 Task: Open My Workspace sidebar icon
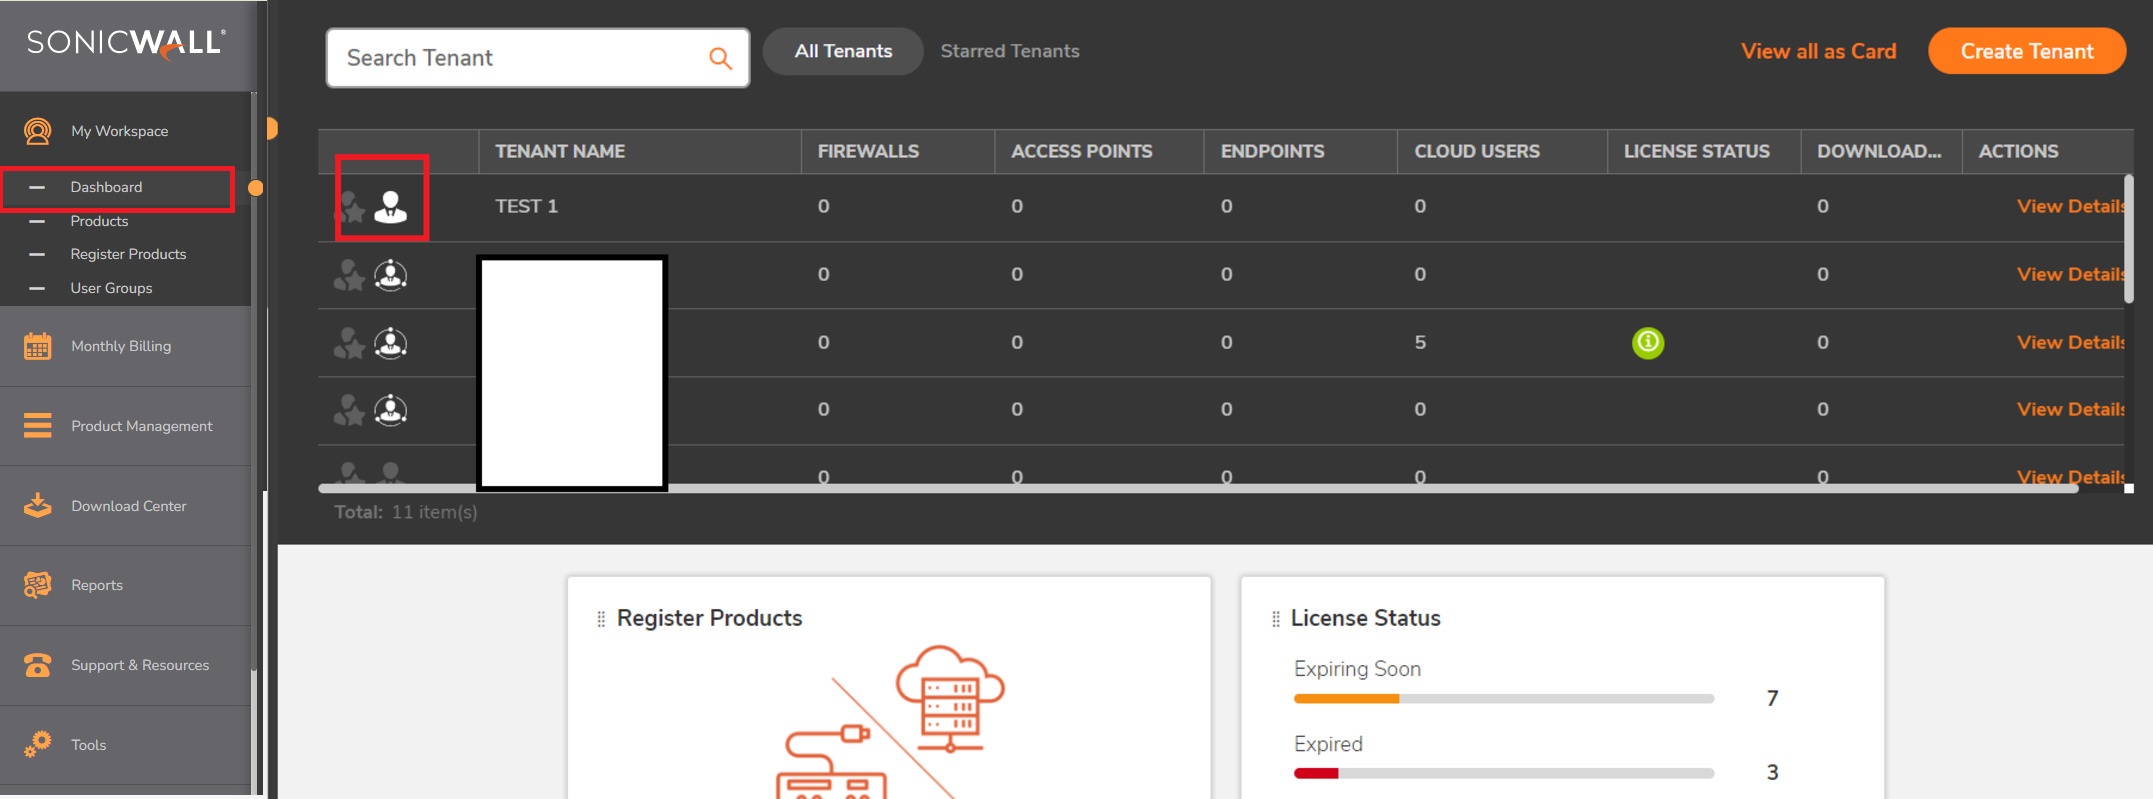38,131
